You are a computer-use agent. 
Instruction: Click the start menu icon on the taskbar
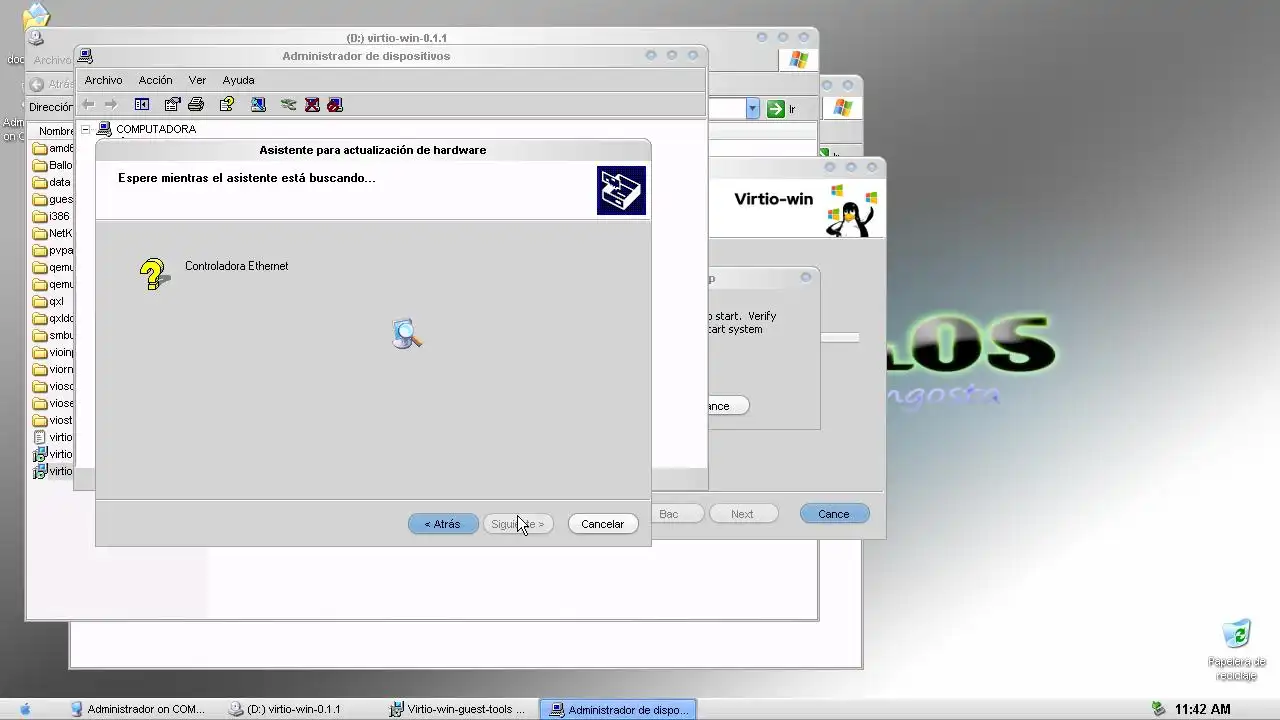tap(25, 709)
